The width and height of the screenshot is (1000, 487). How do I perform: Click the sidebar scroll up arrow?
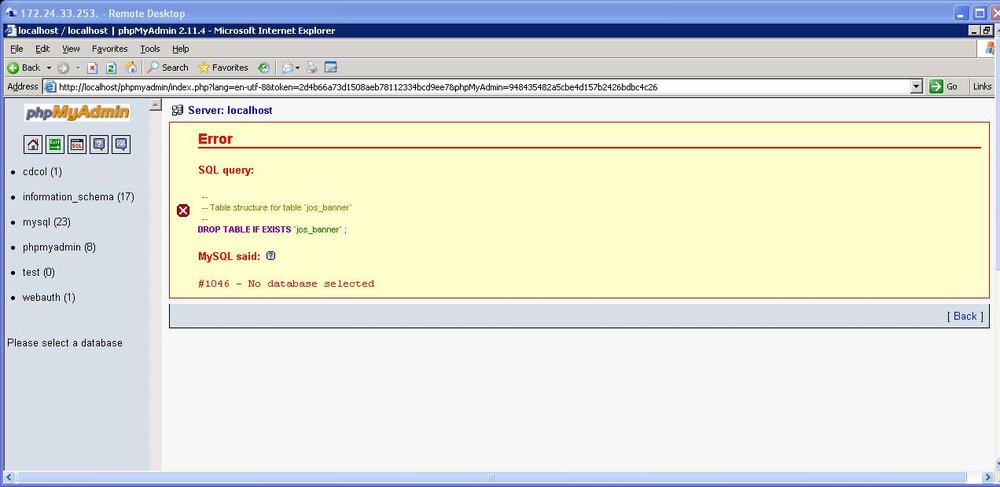(155, 105)
